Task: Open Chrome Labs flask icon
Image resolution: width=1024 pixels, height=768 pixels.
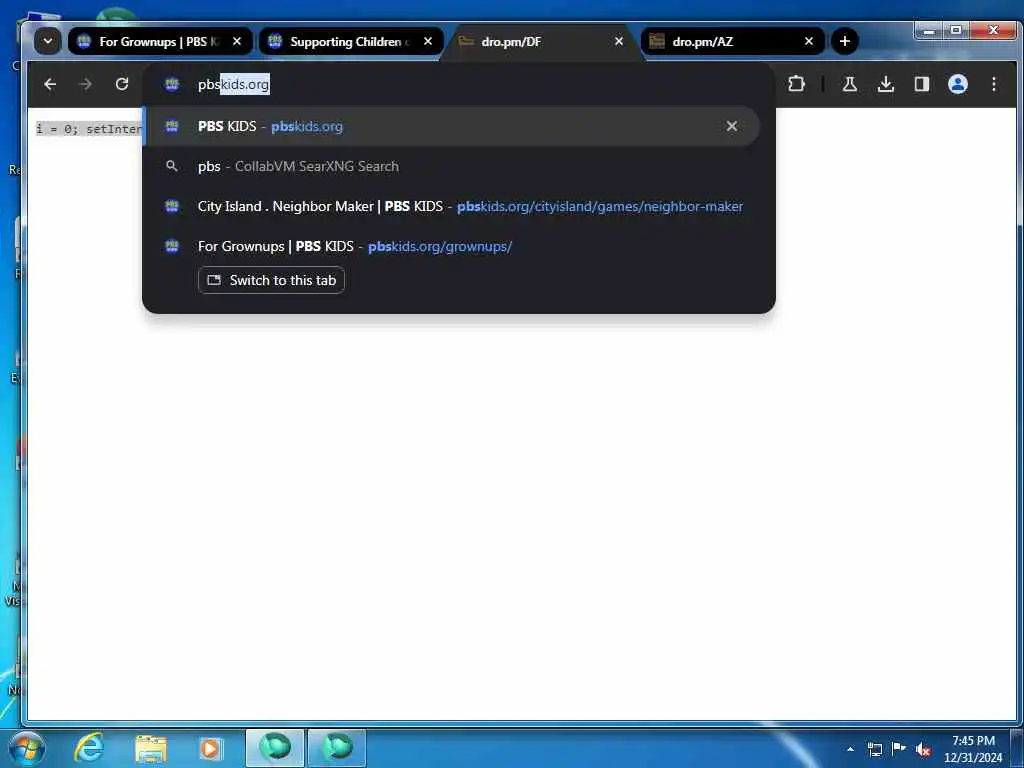Action: coord(850,84)
